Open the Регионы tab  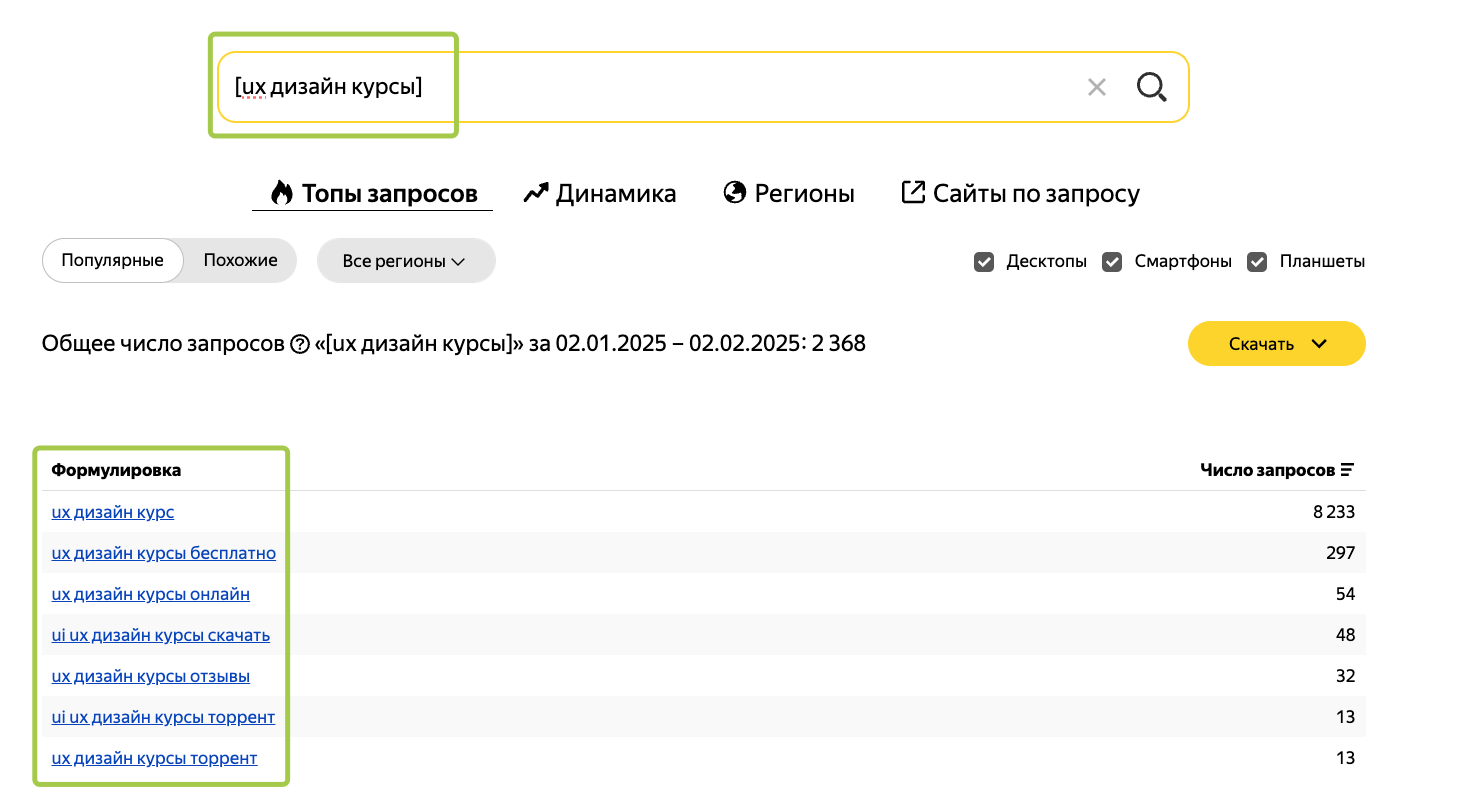[x=789, y=193]
